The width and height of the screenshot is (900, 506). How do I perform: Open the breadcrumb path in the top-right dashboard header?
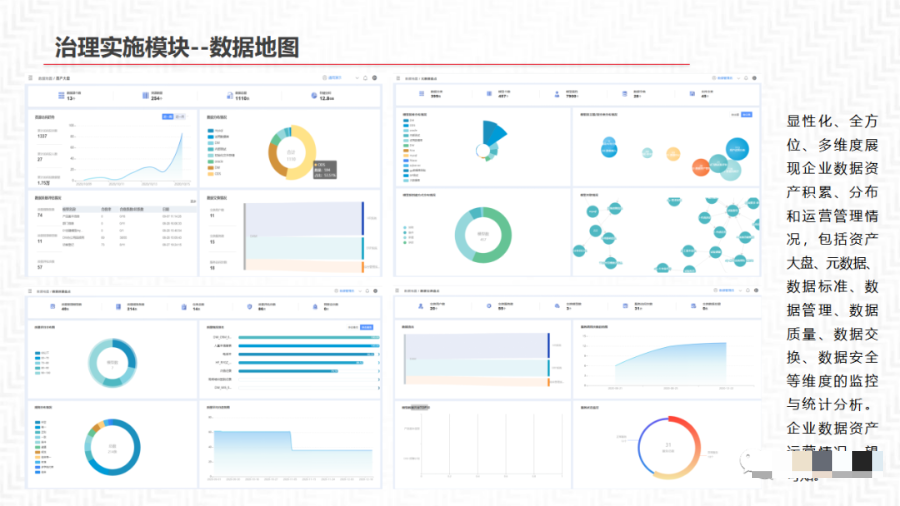click(x=421, y=79)
